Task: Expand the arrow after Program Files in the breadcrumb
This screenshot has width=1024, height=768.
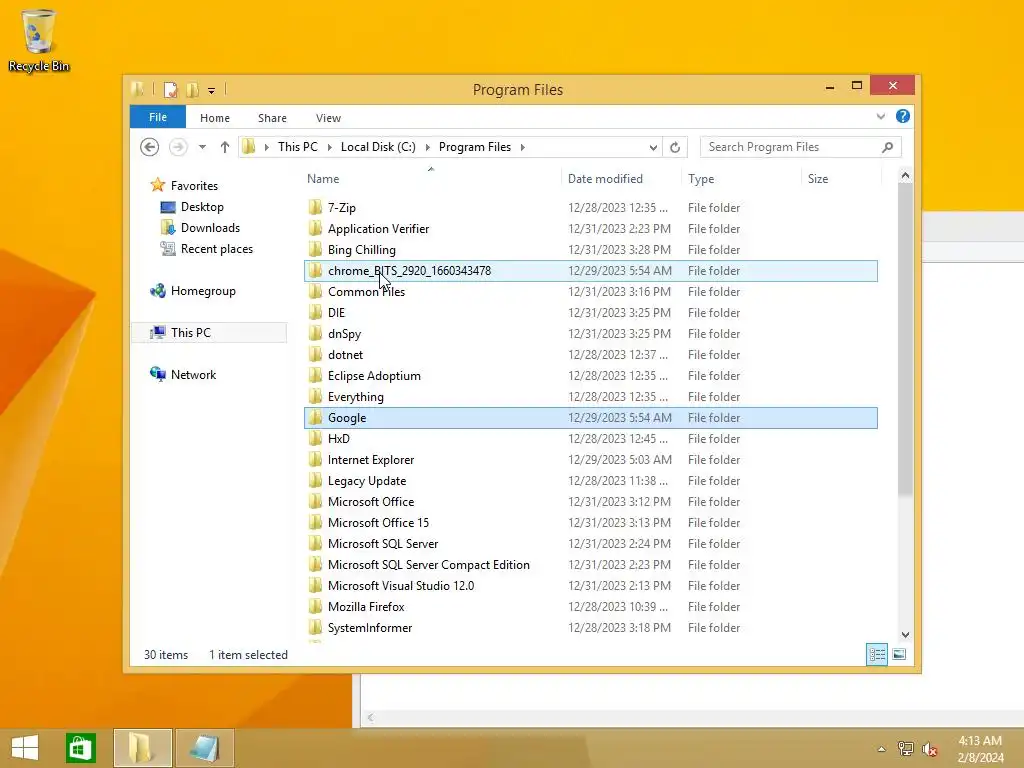Action: 522,148
